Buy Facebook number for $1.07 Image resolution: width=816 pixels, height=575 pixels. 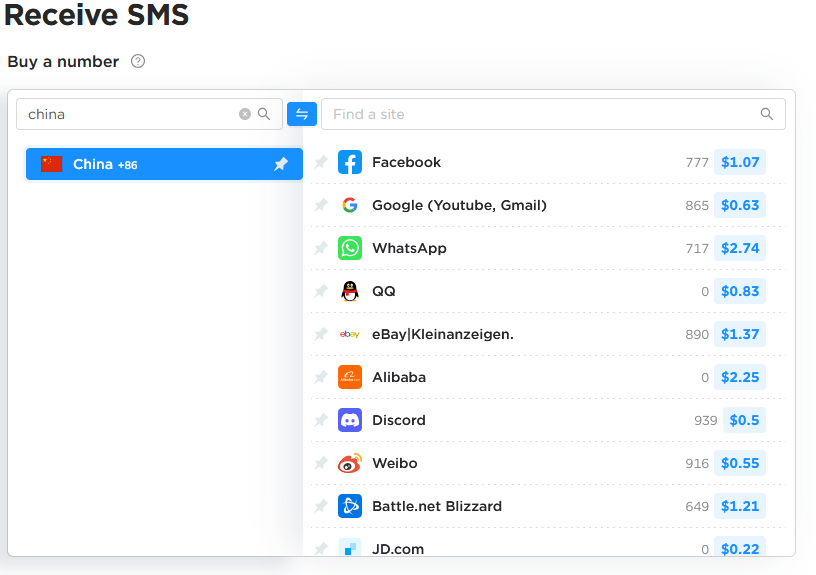coord(740,162)
